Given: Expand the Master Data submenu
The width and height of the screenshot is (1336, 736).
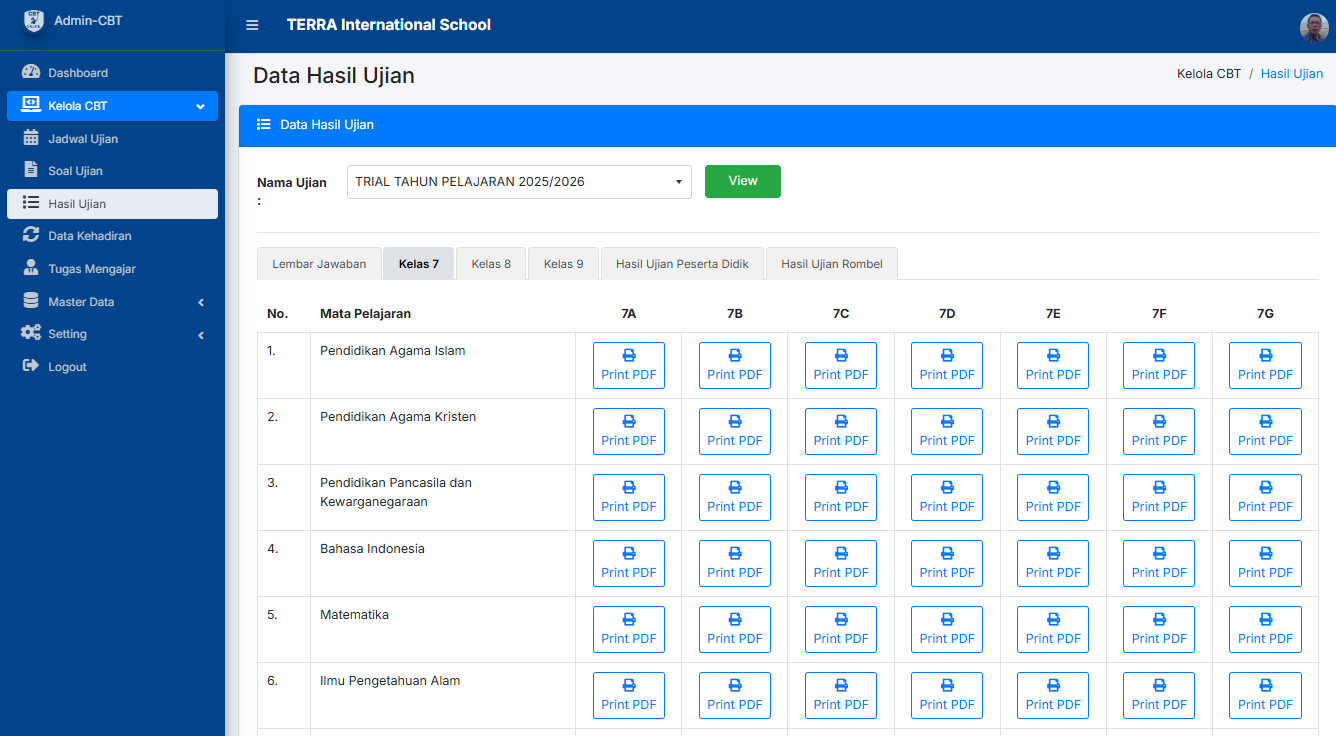Looking at the screenshot, I should [200, 302].
